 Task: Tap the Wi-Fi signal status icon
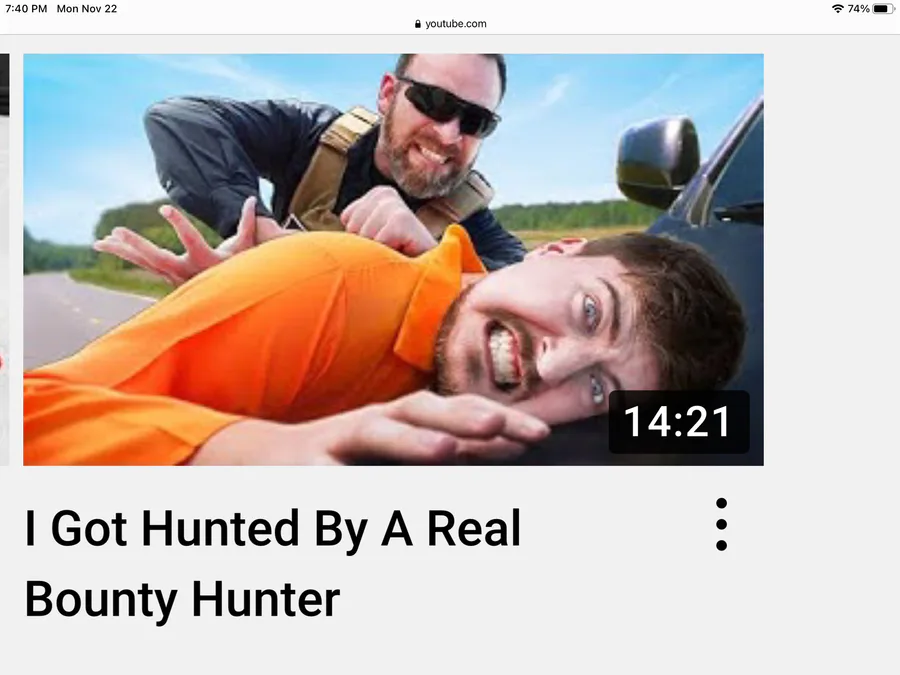tap(837, 9)
